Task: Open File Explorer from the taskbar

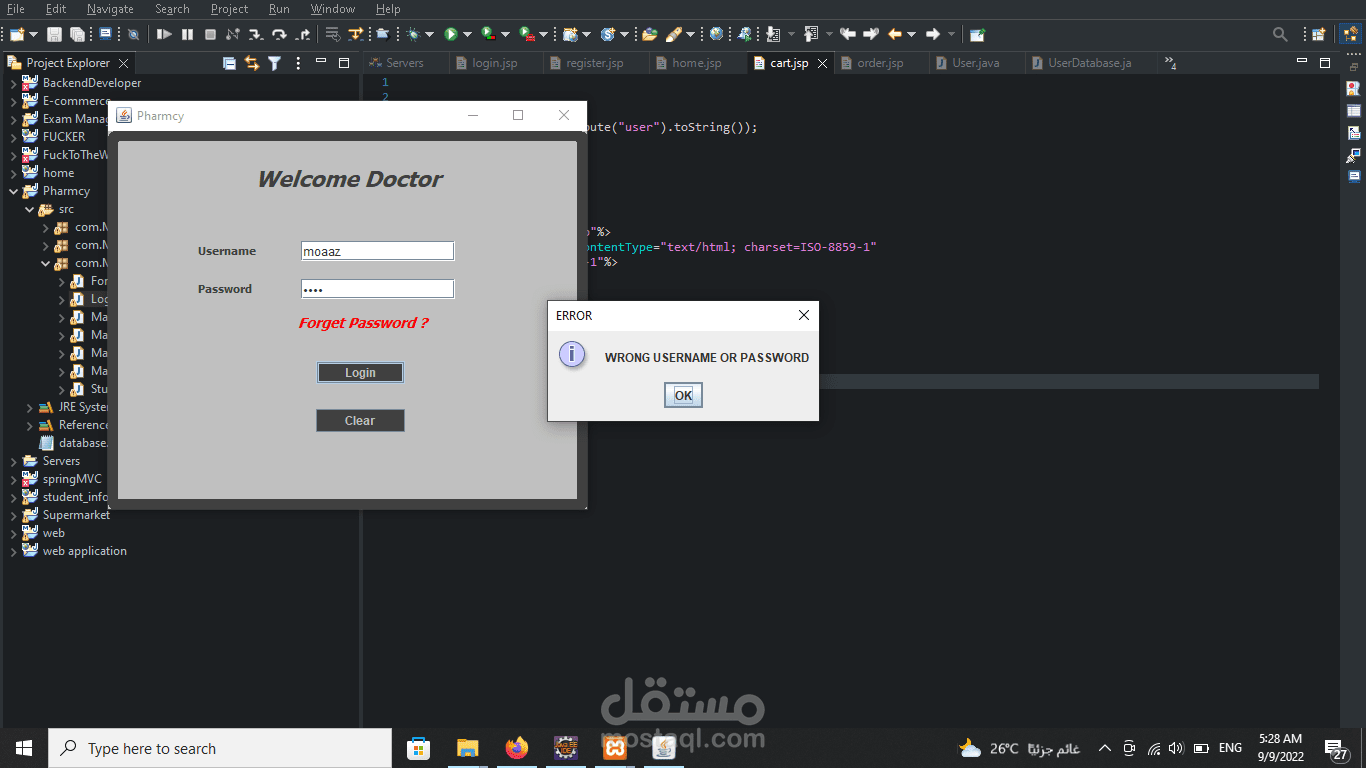Action: point(467,748)
